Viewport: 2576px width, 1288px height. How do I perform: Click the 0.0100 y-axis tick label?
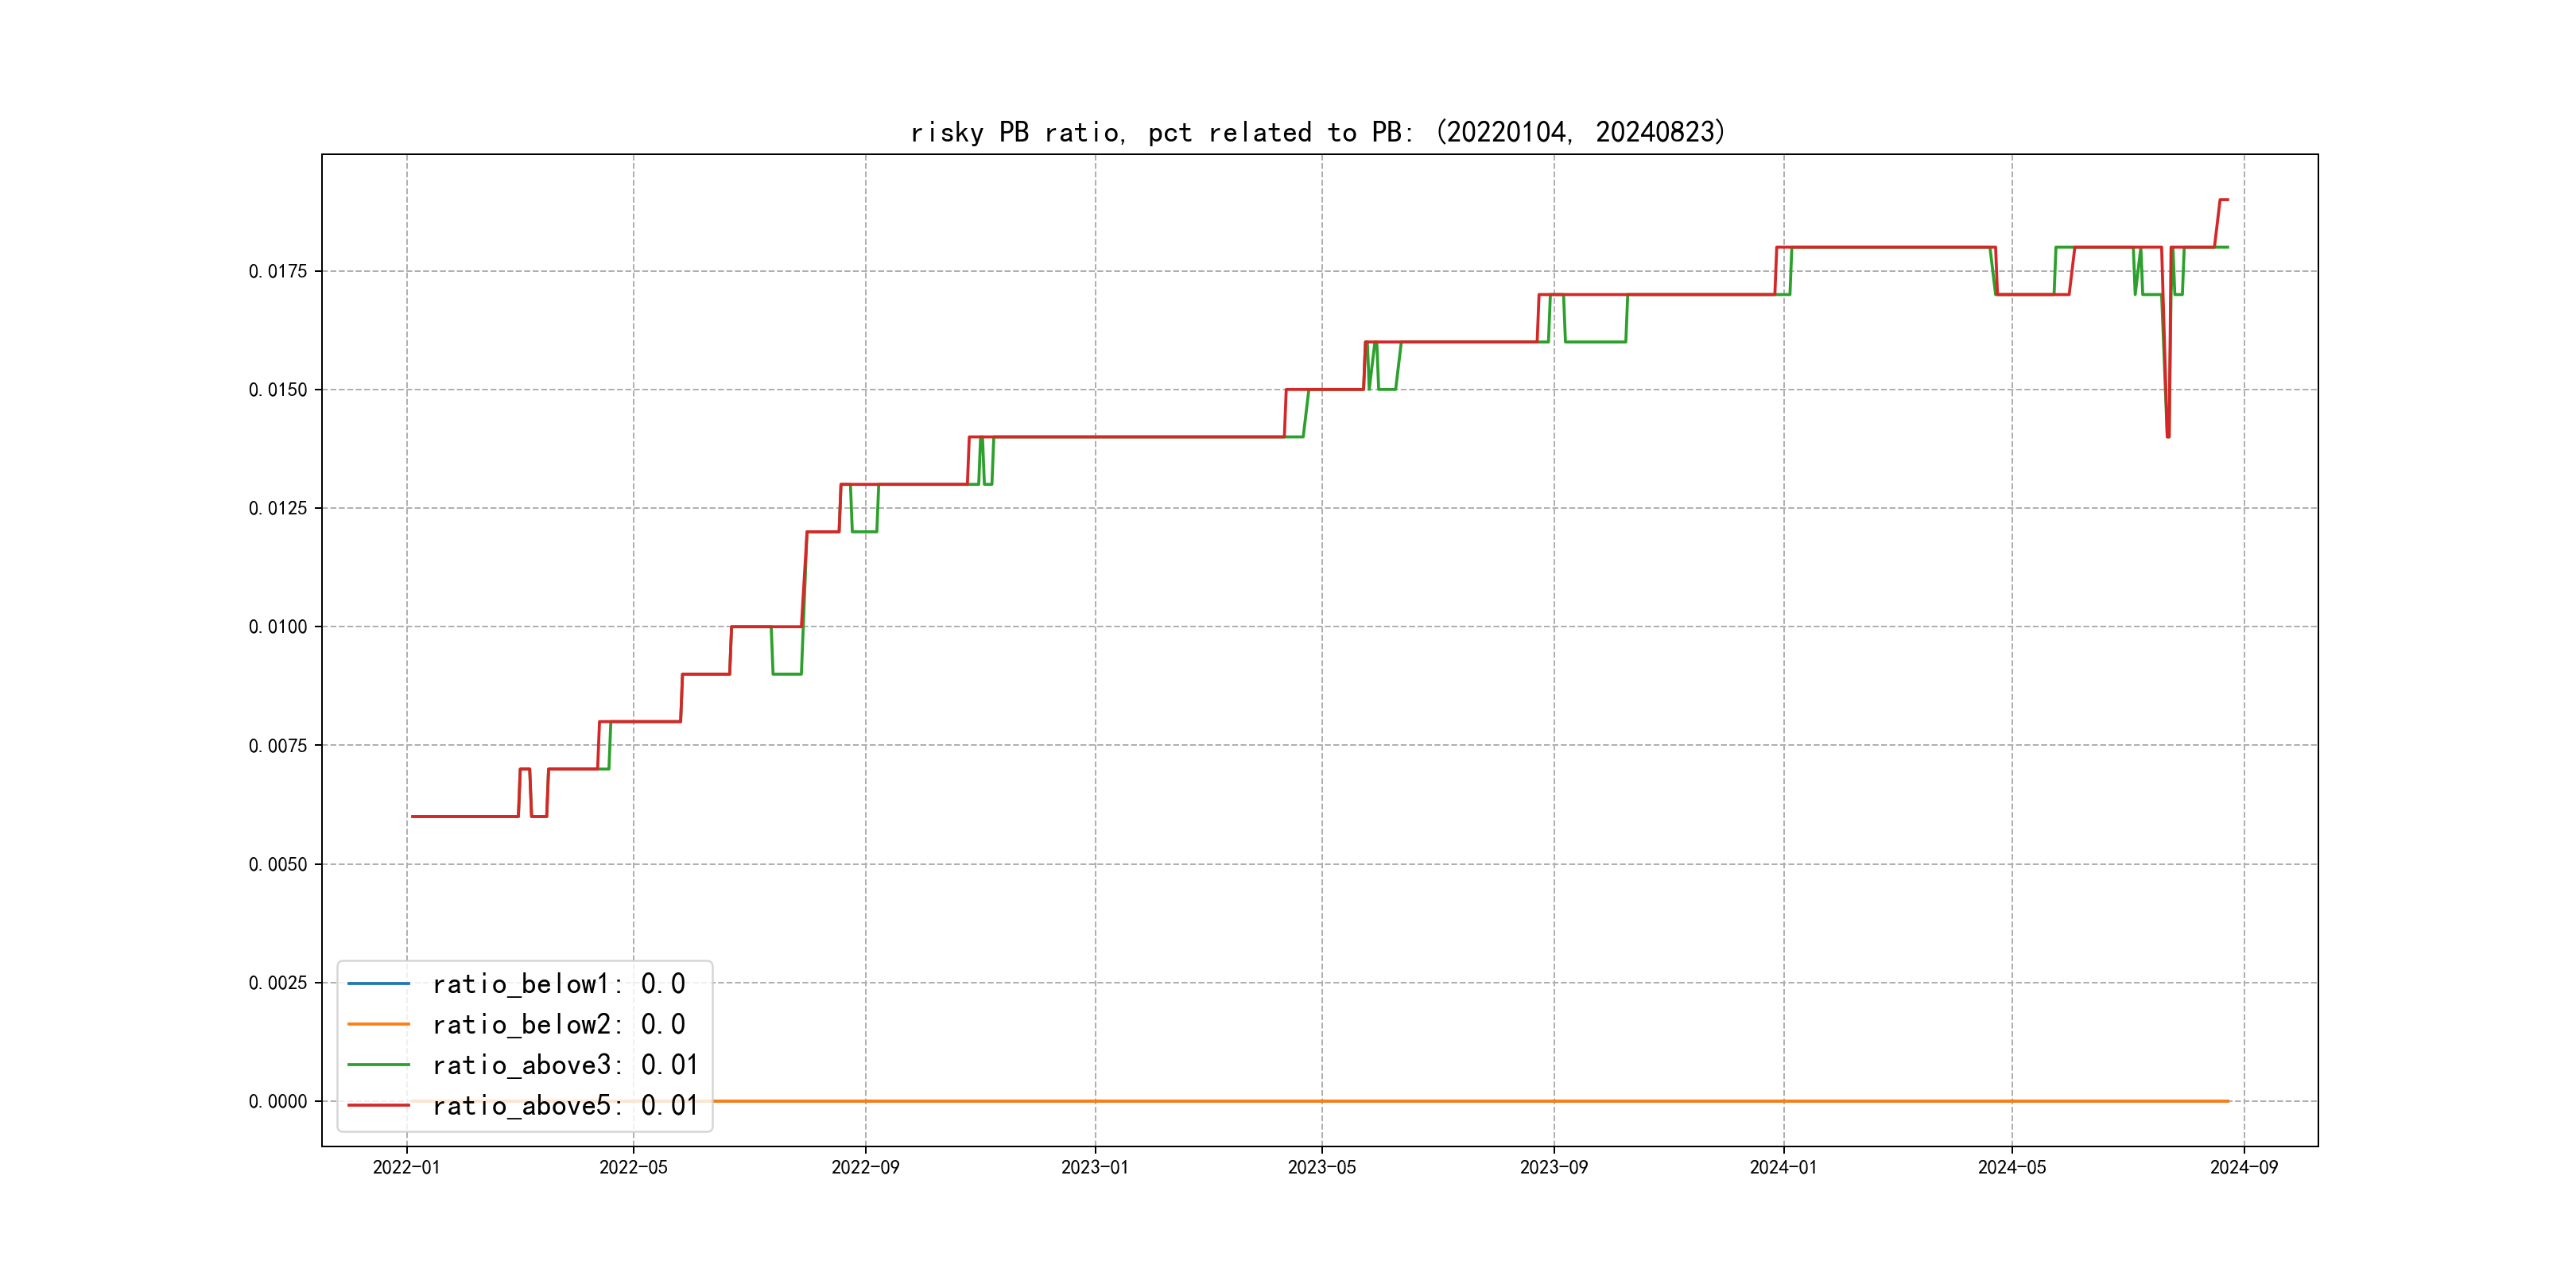tap(278, 627)
